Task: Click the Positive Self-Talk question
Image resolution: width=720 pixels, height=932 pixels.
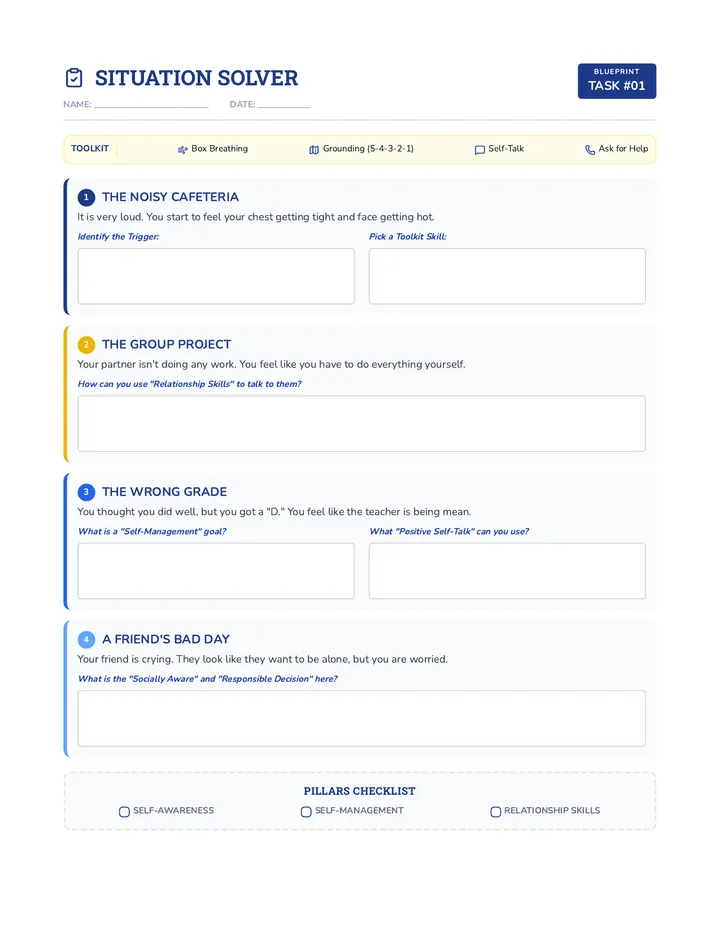Action: [449, 531]
